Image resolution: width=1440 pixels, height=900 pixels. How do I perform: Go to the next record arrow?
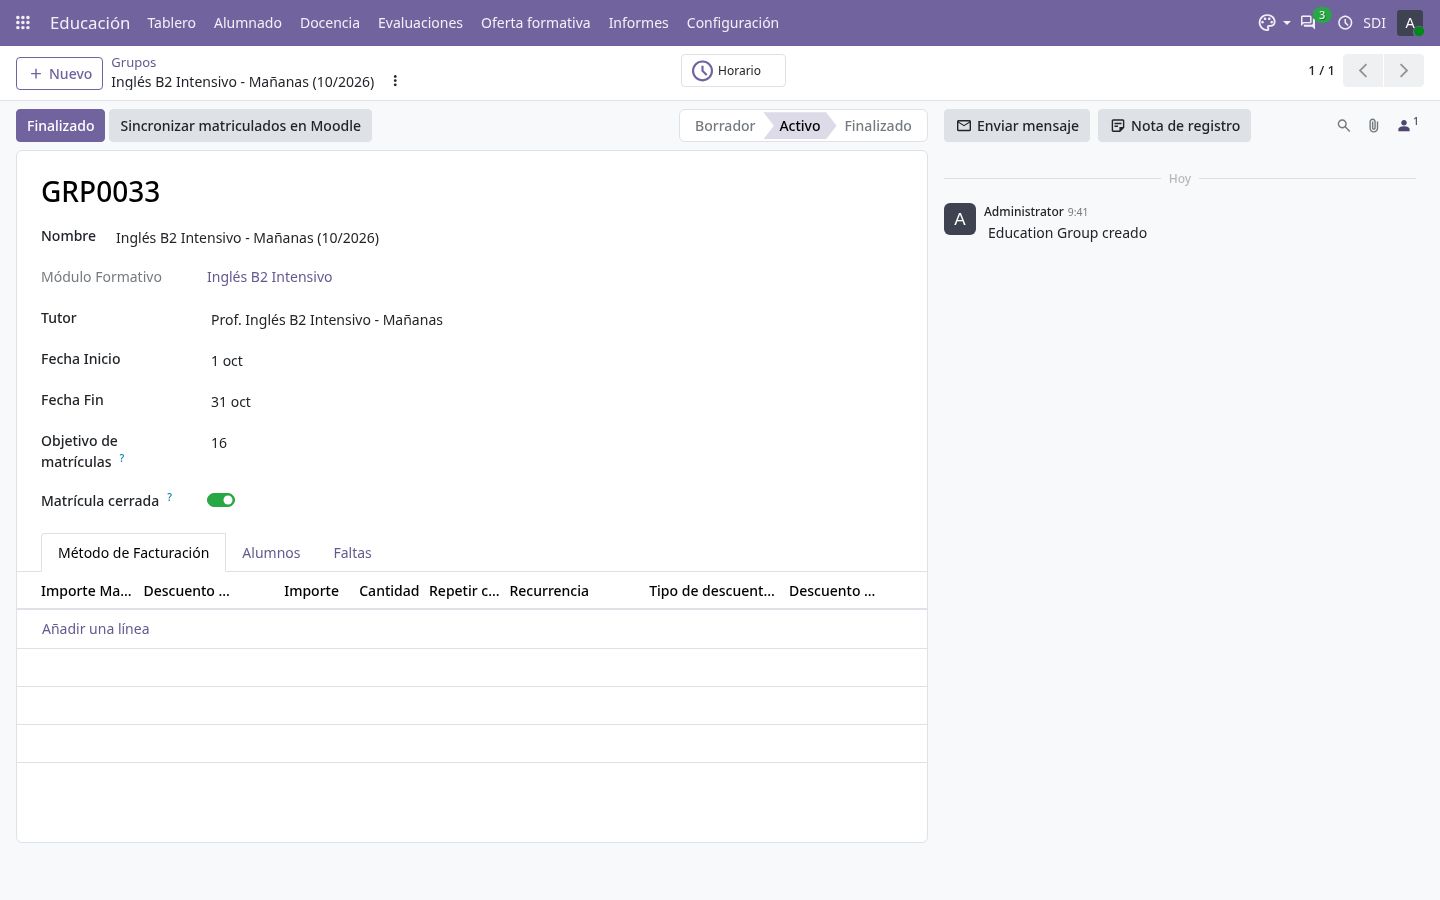[1404, 70]
